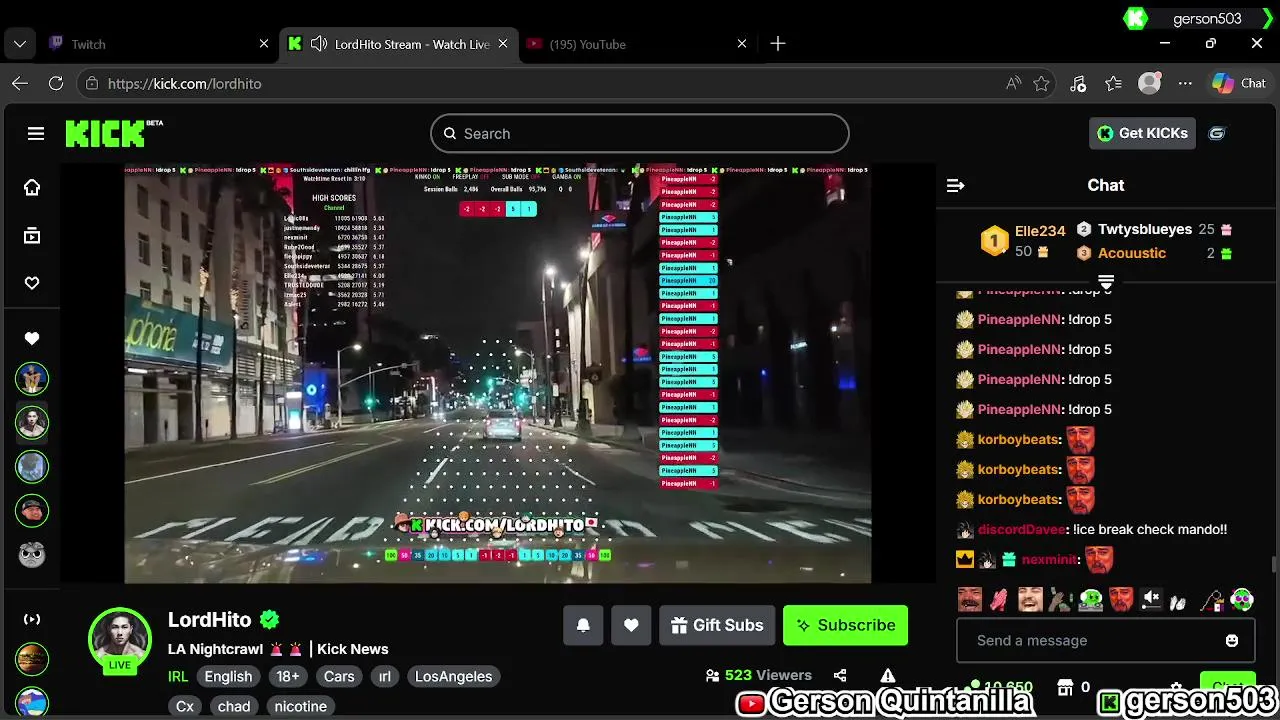Open the emoji picker in chat box
Viewport: 1280px width, 720px height.
1232,640
